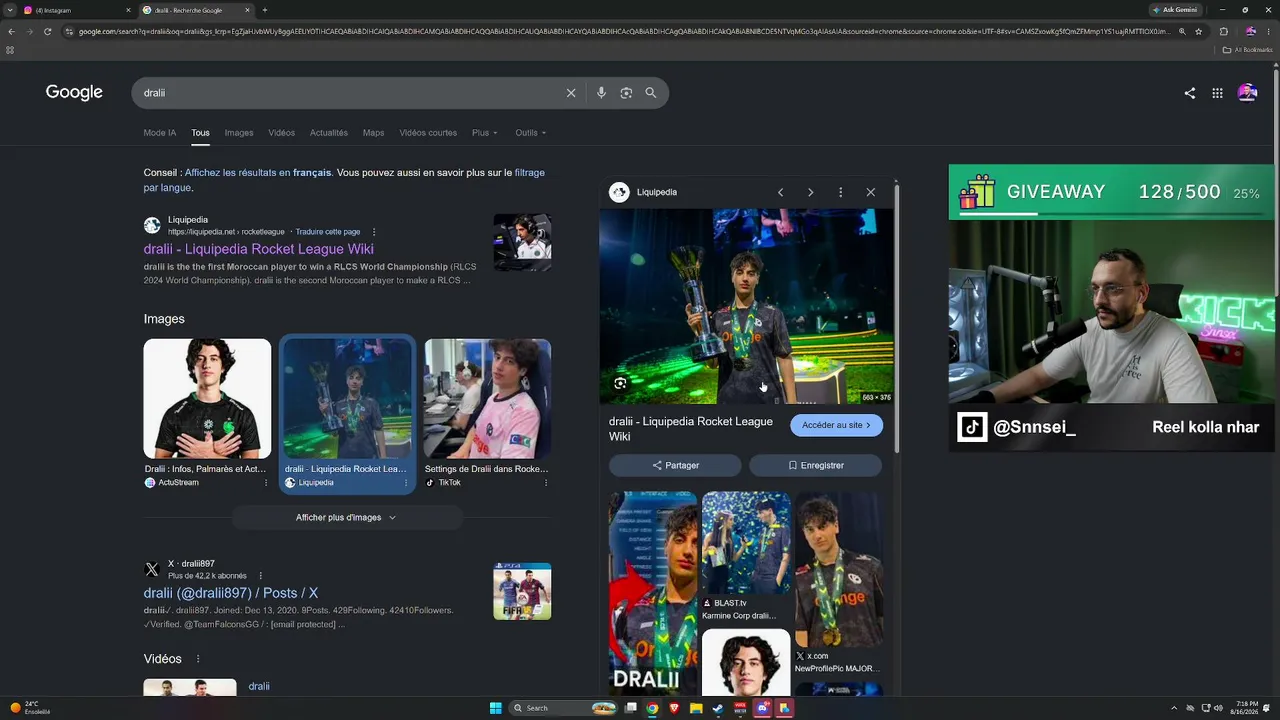The width and height of the screenshot is (1280, 720).
Task: Search inside image with Lens overlay icon
Action: [620, 383]
